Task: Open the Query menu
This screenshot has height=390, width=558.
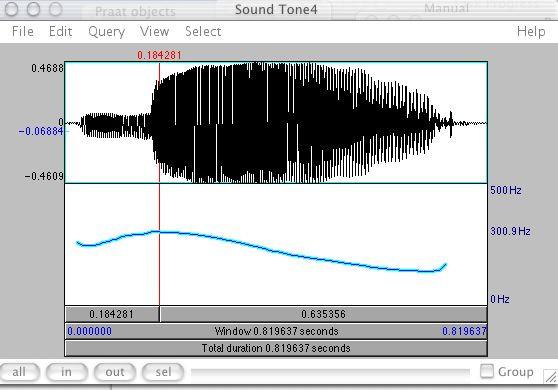Action: point(106,32)
